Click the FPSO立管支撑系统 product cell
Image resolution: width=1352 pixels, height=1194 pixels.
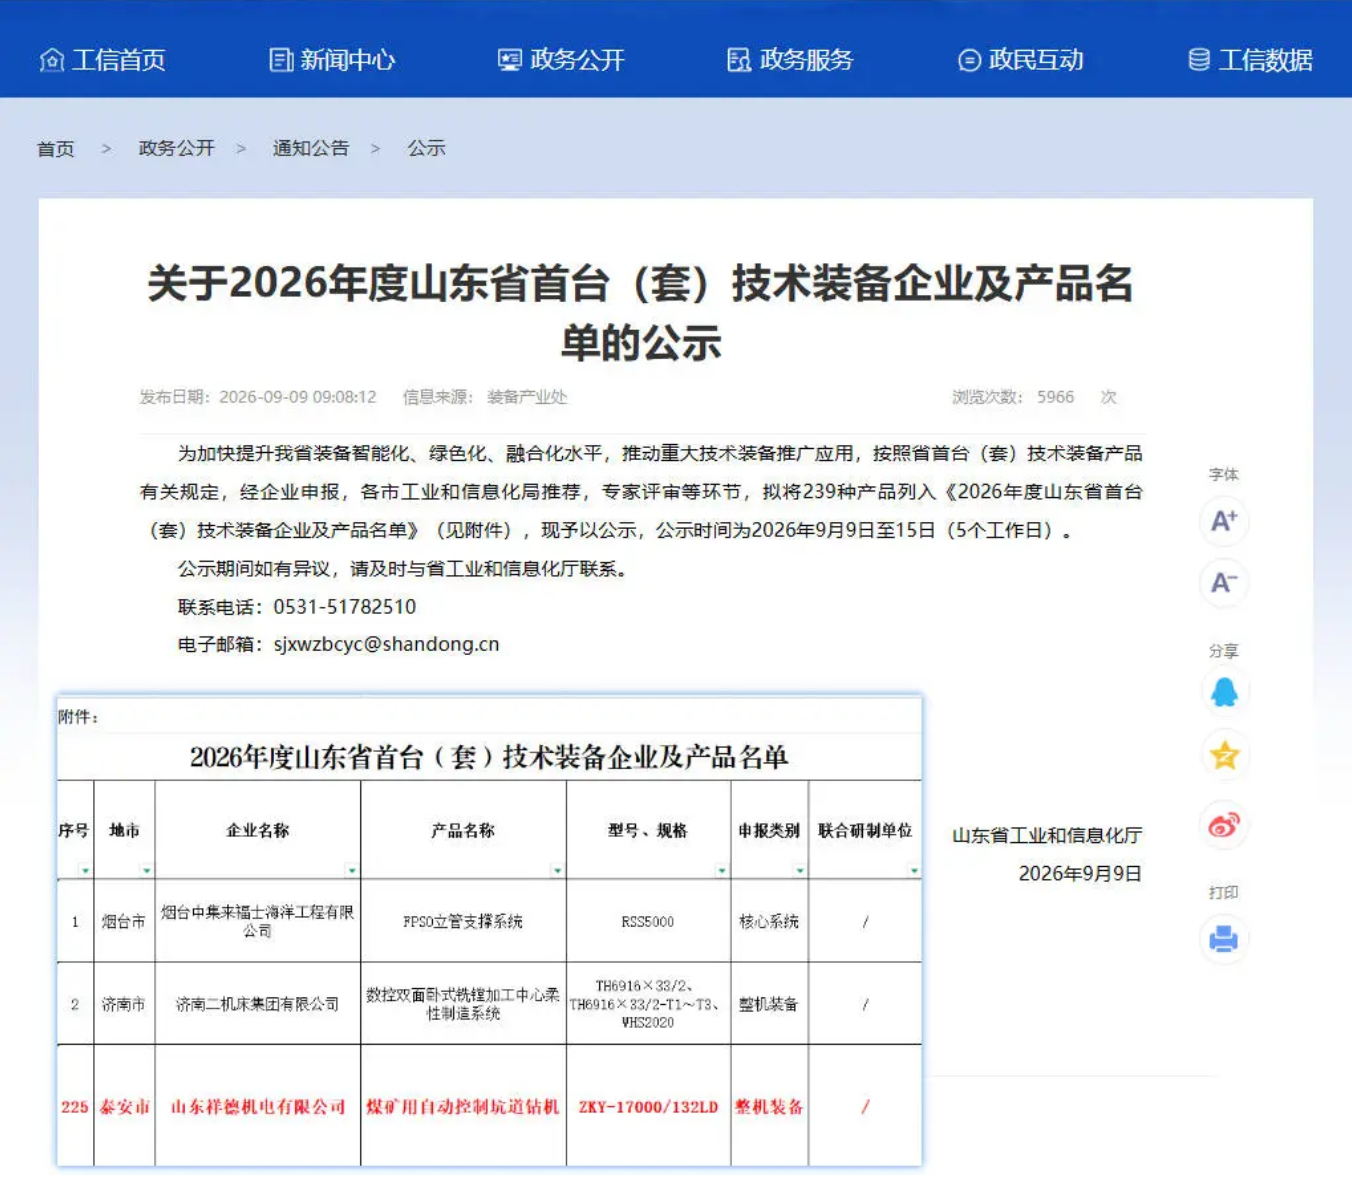click(x=463, y=921)
